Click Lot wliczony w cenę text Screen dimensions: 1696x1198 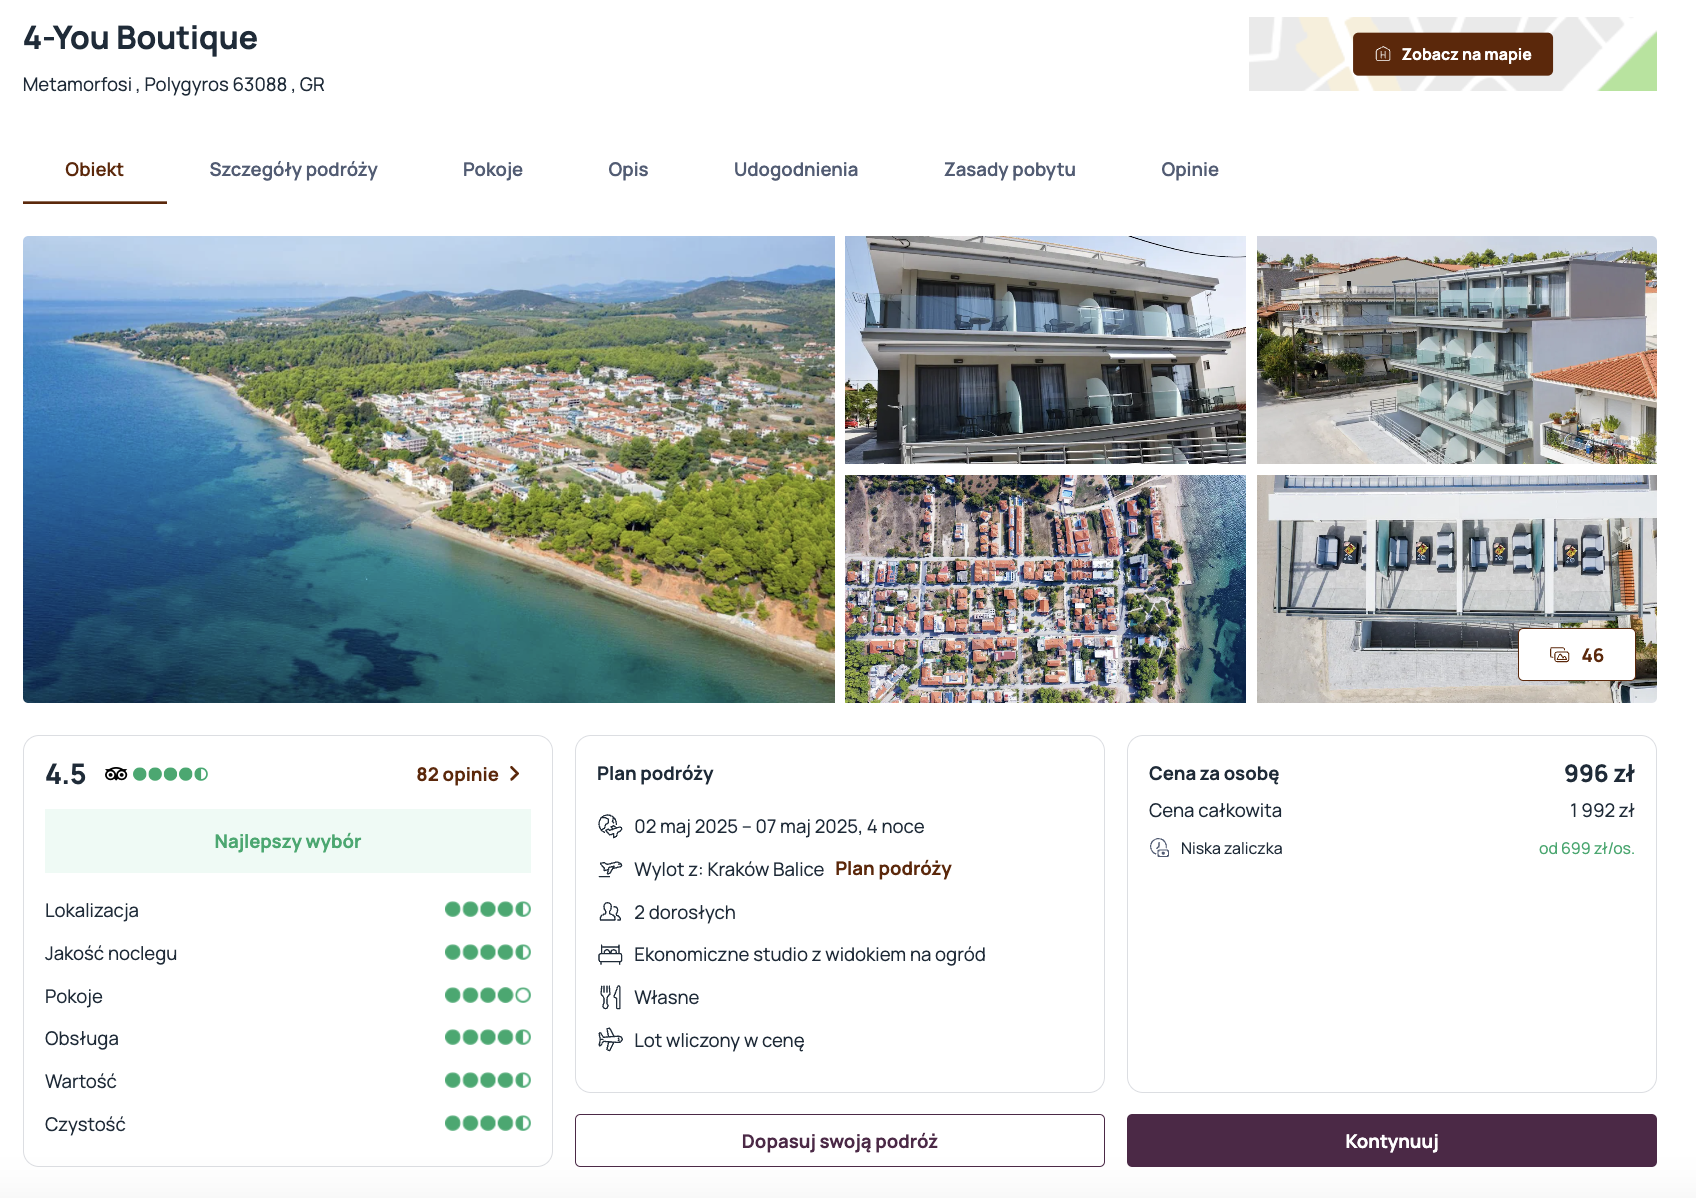(x=719, y=1040)
